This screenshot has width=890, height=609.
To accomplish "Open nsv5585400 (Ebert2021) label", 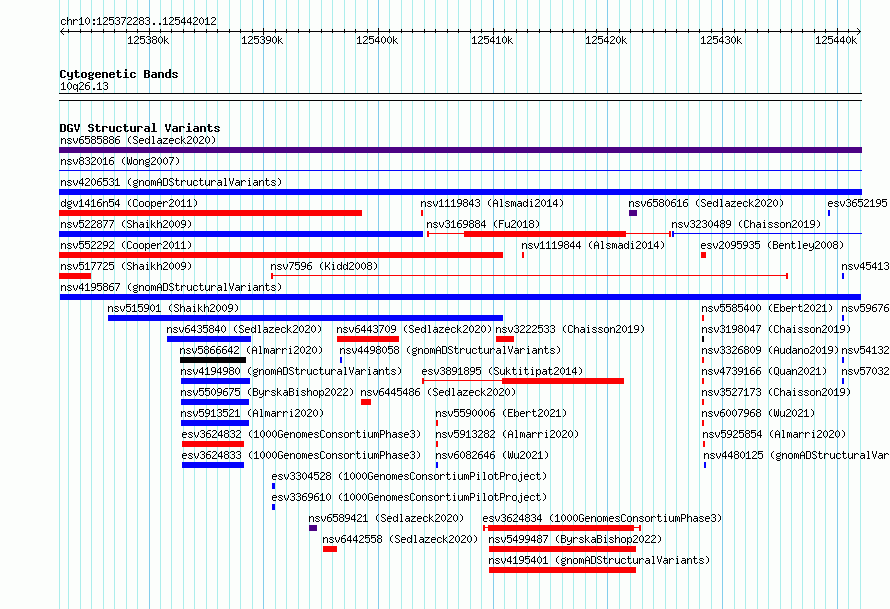I will [767, 308].
